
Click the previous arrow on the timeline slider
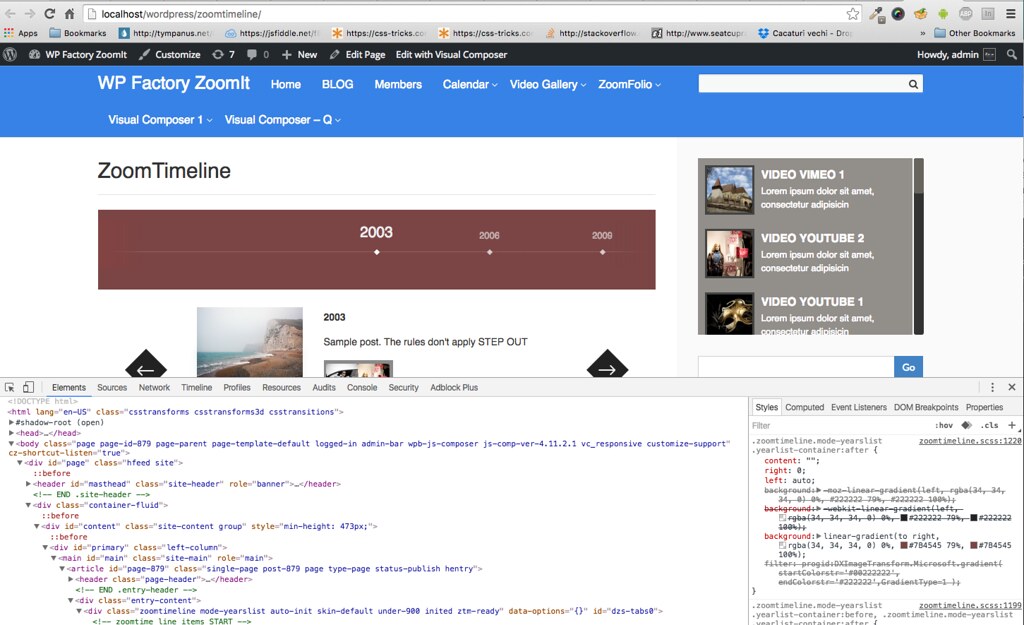click(x=146, y=367)
